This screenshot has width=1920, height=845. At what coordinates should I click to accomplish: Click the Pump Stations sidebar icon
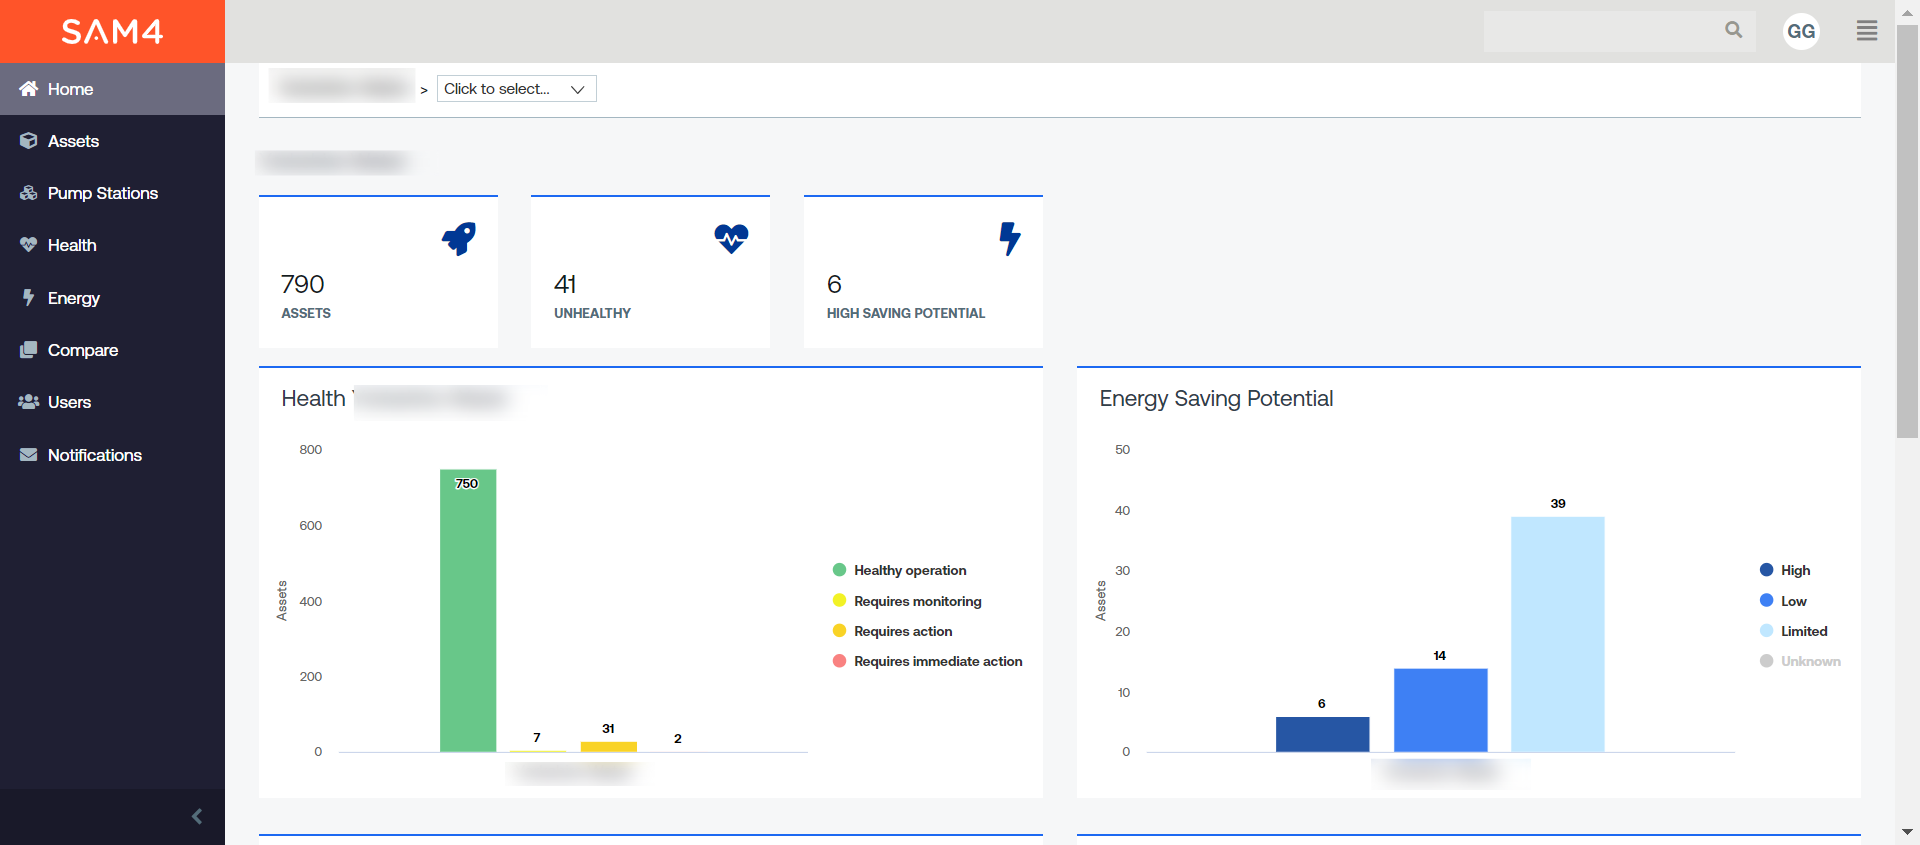(x=28, y=193)
